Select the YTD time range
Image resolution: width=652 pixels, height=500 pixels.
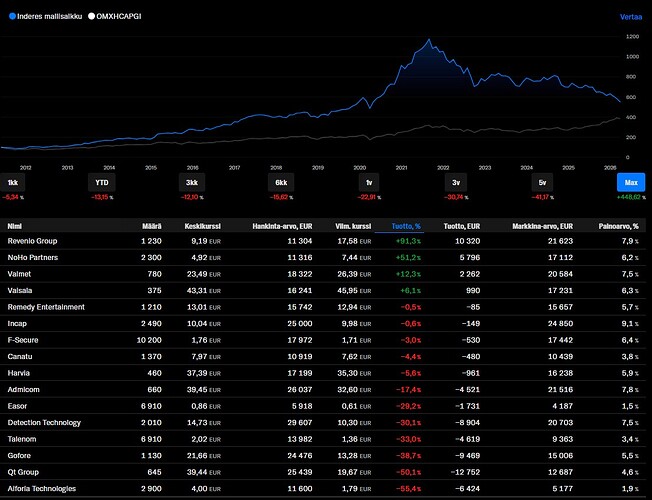click(x=102, y=183)
